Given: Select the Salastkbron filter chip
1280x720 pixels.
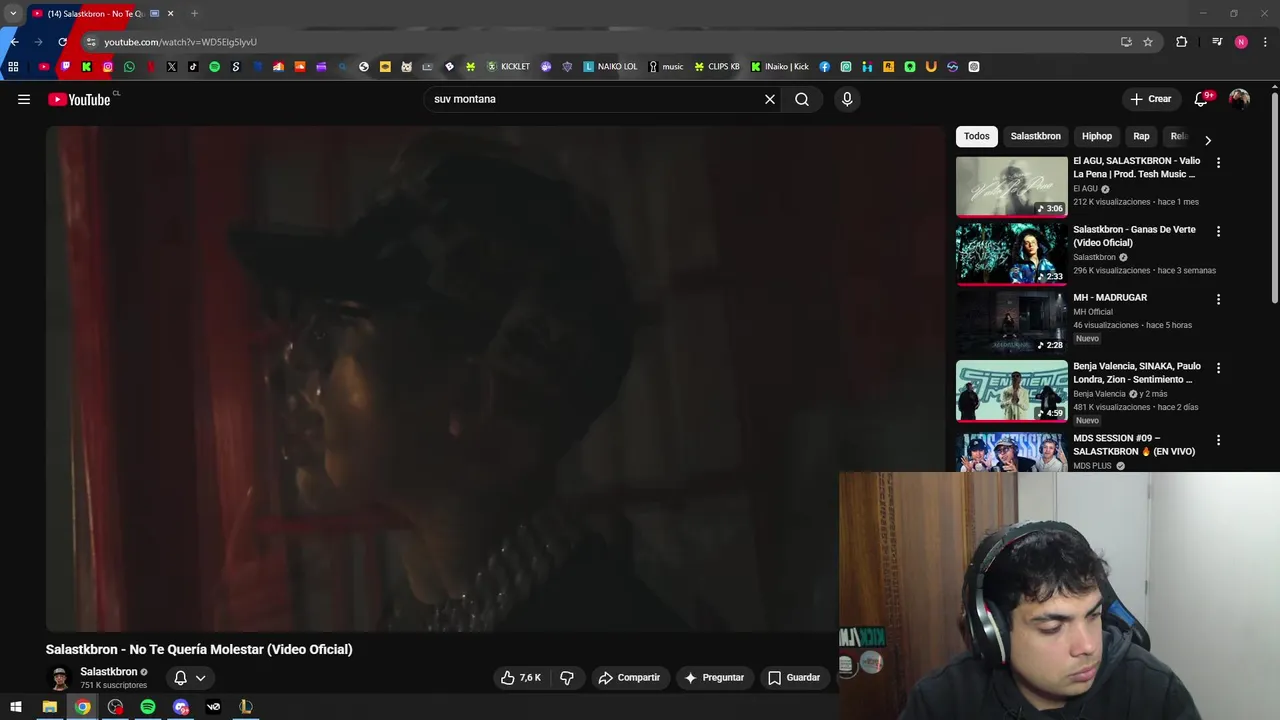Looking at the screenshot, I should point(1035,136).
